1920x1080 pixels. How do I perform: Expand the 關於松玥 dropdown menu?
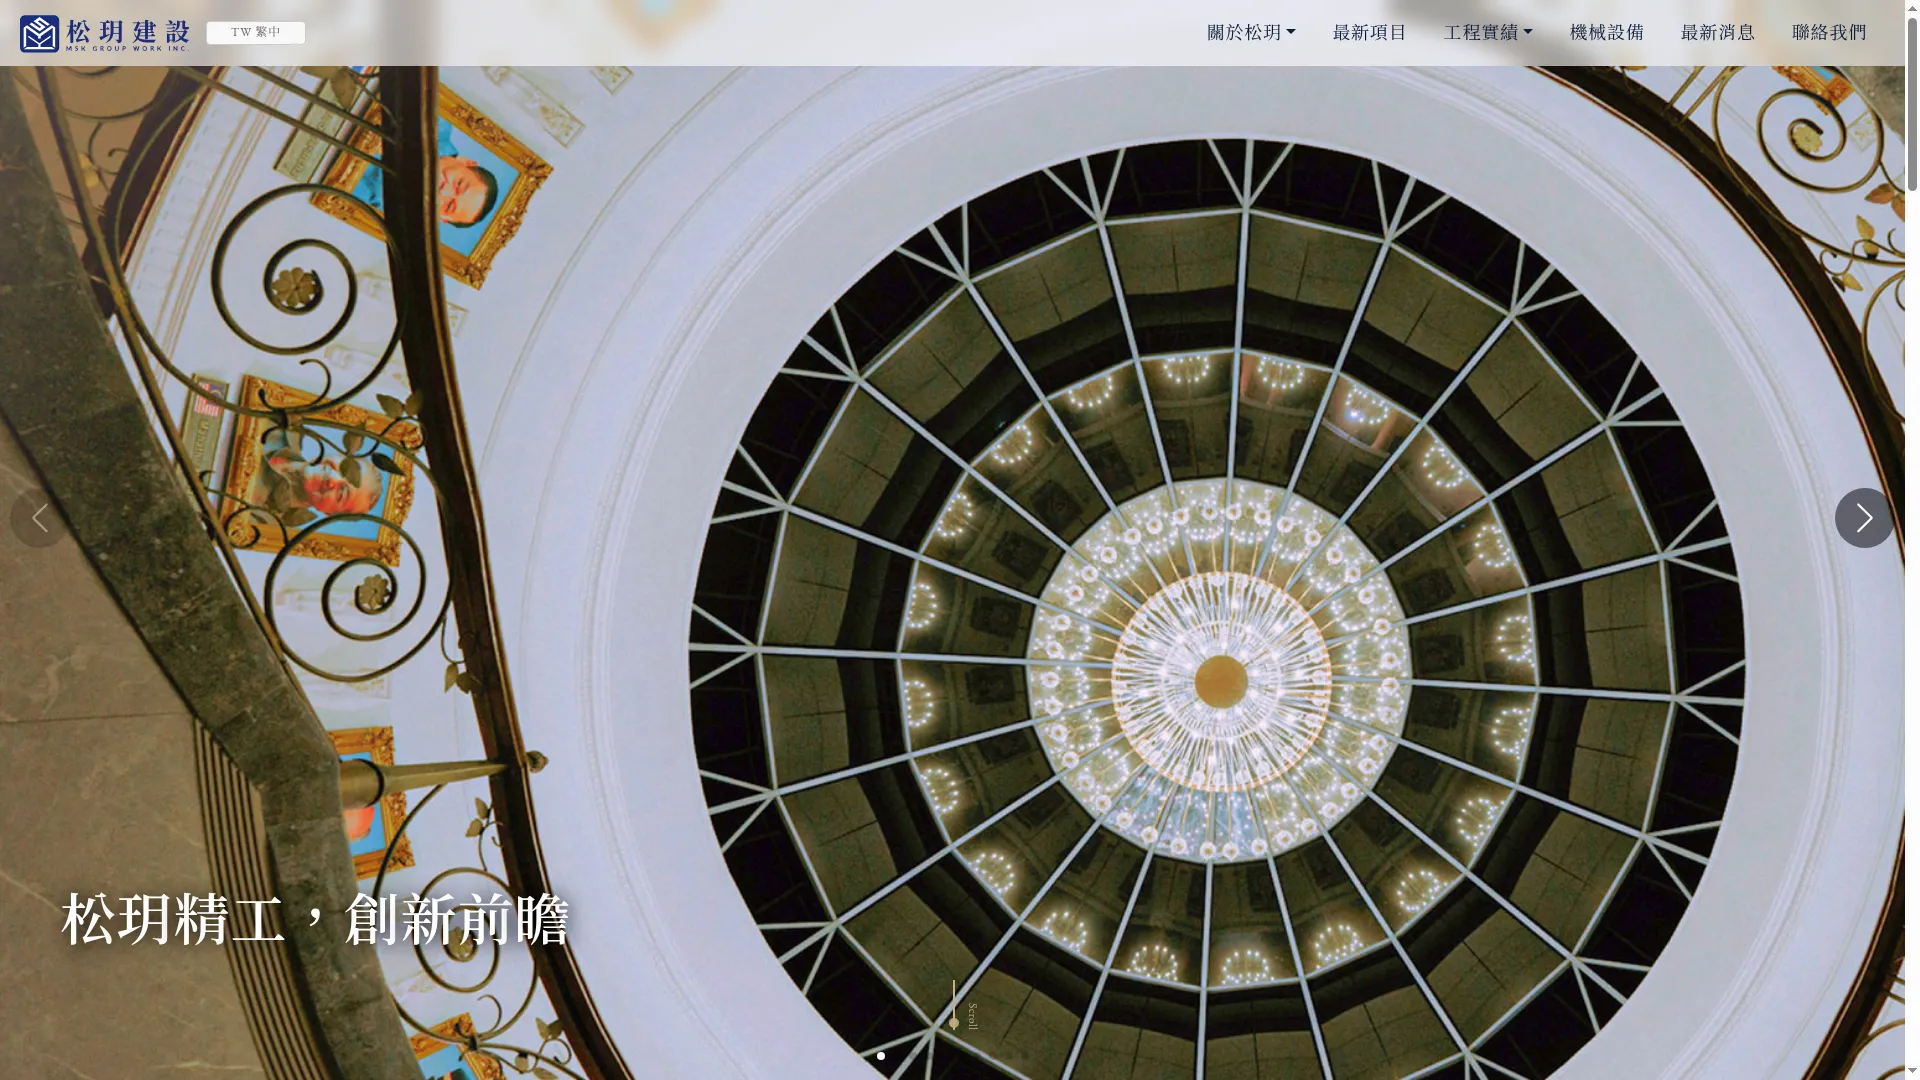(x=1251, y=33)
